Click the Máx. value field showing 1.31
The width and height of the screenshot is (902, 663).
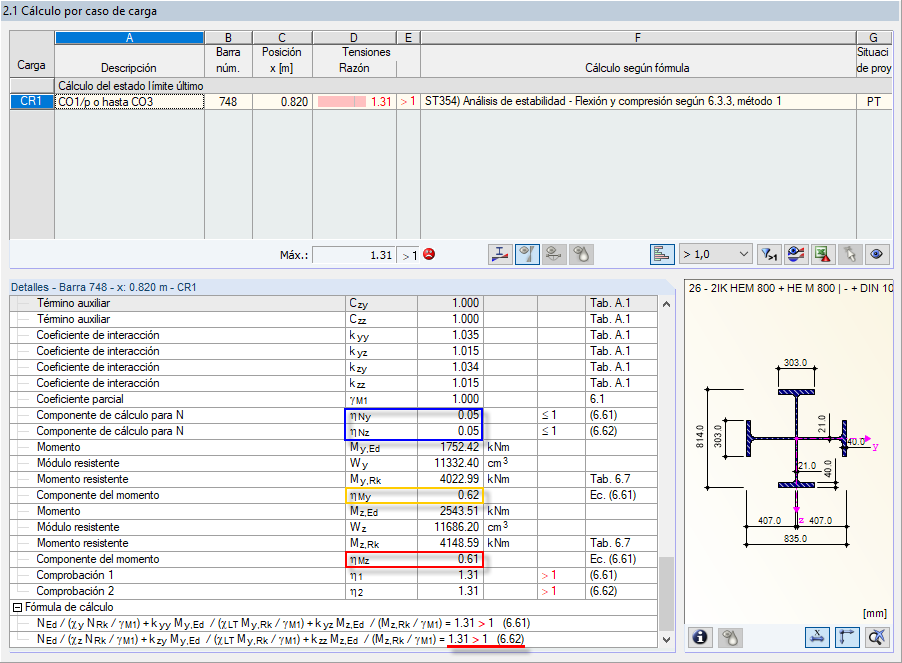click(354, 255)
